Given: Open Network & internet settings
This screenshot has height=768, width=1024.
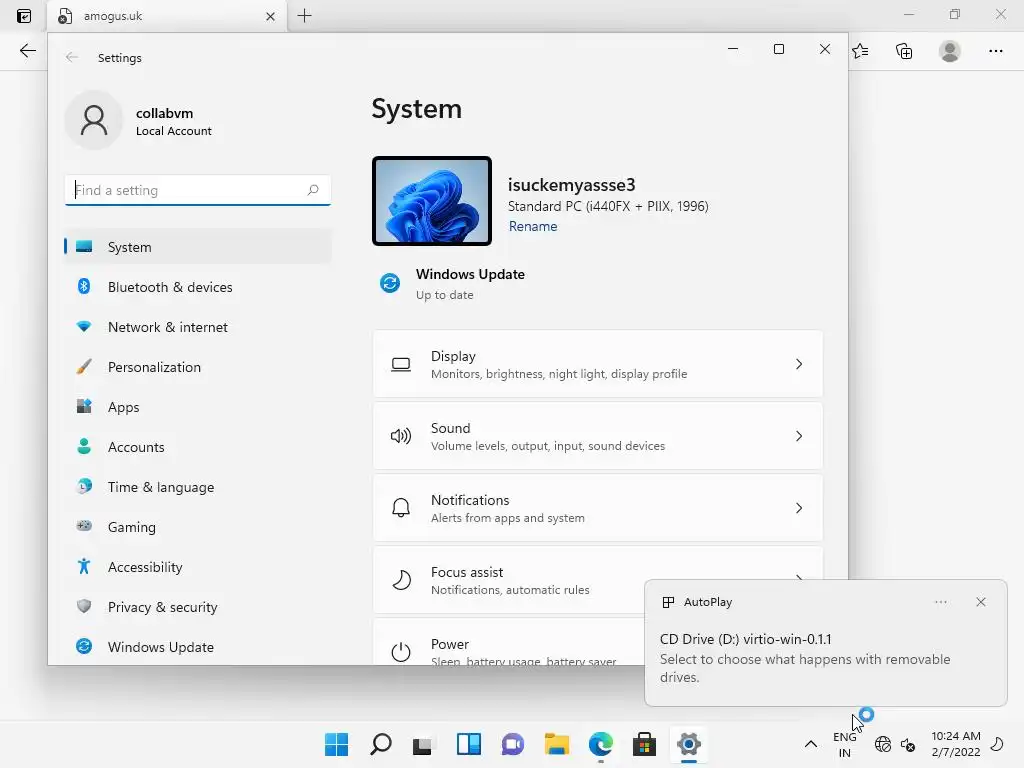Looking at the screenshot, I should click(198, 327).
